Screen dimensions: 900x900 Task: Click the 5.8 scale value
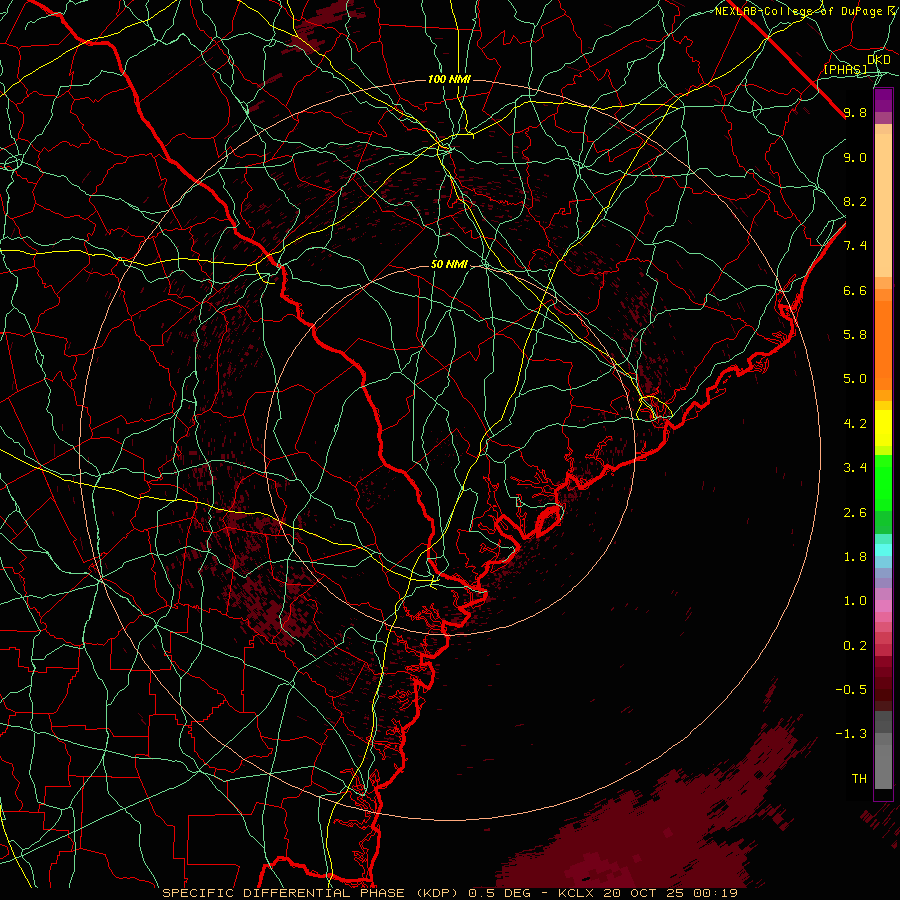point(855,335)
